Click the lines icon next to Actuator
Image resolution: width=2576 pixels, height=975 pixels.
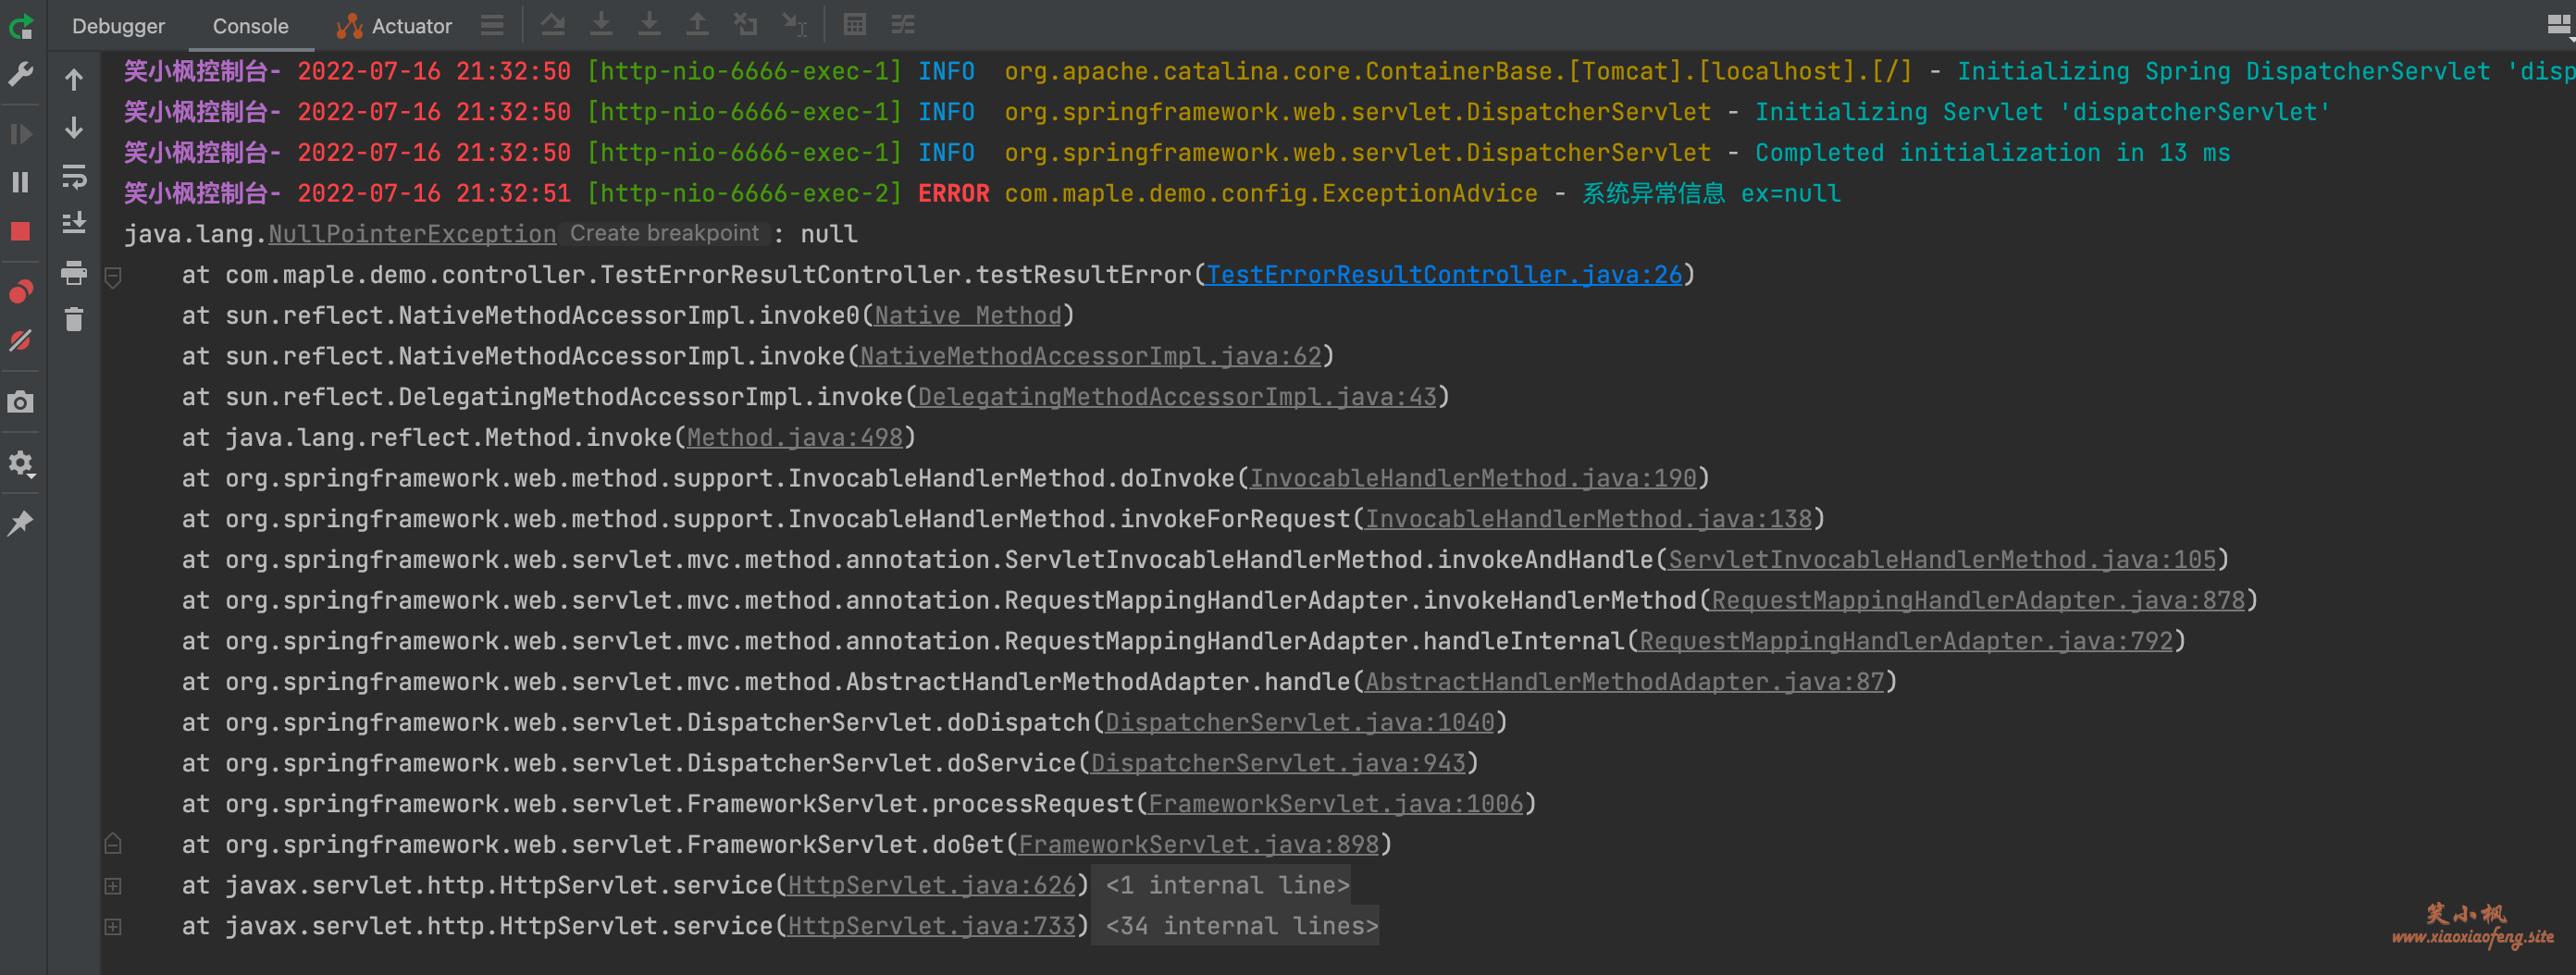492,25
